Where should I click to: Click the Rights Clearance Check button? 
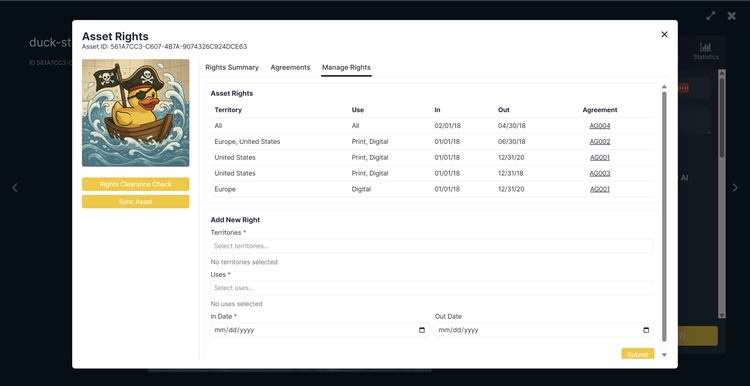(135, 184)
